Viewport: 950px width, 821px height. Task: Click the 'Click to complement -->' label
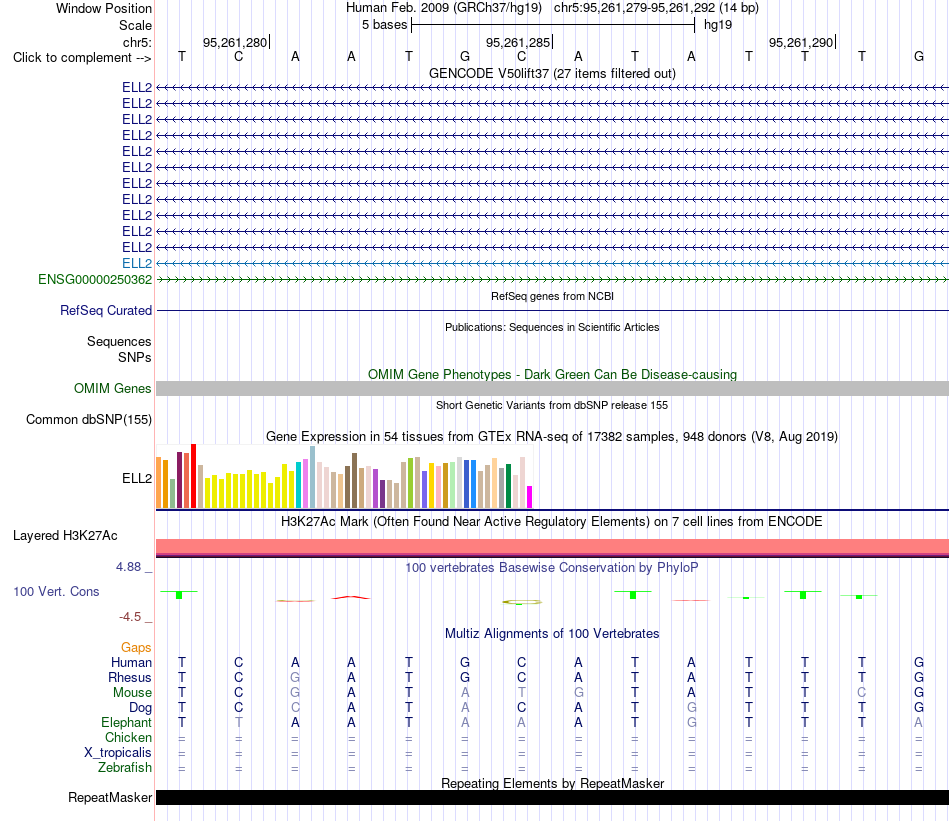(x=82, y=58)
